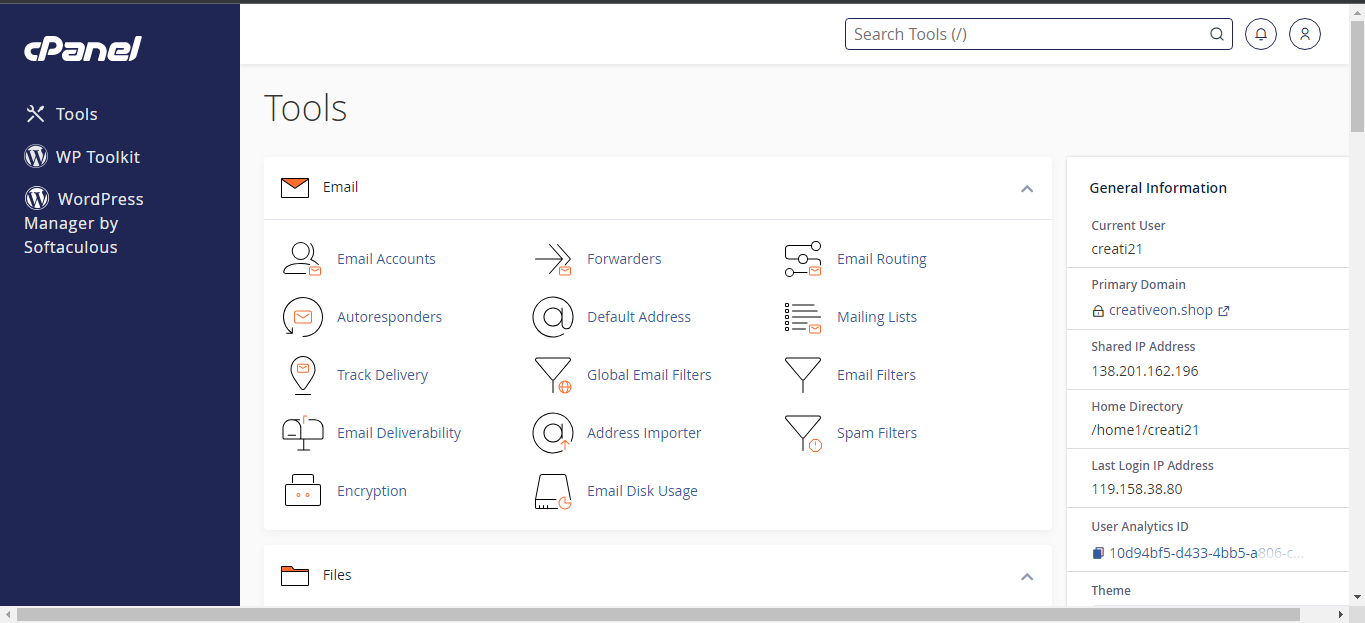Open the Email Filters link
The height and width of the screenshot is (623, 1365).
876,375
